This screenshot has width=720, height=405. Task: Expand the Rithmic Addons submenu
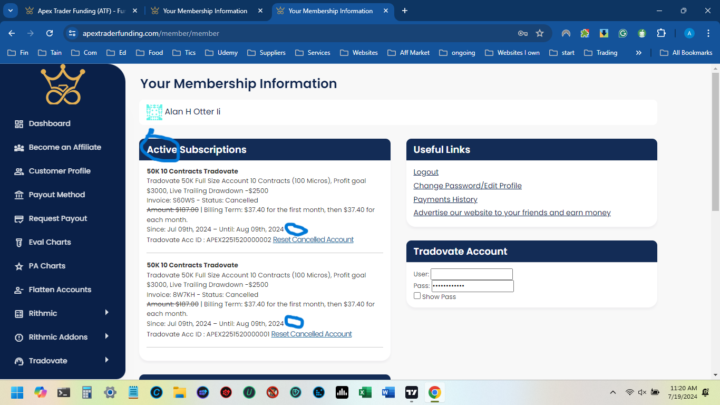coord(106,337)
